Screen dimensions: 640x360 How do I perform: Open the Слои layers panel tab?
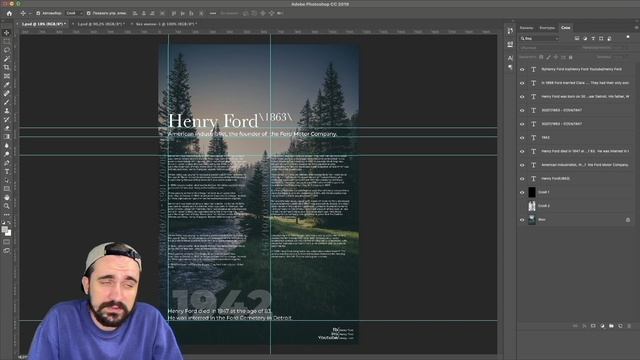coord(565,28)
